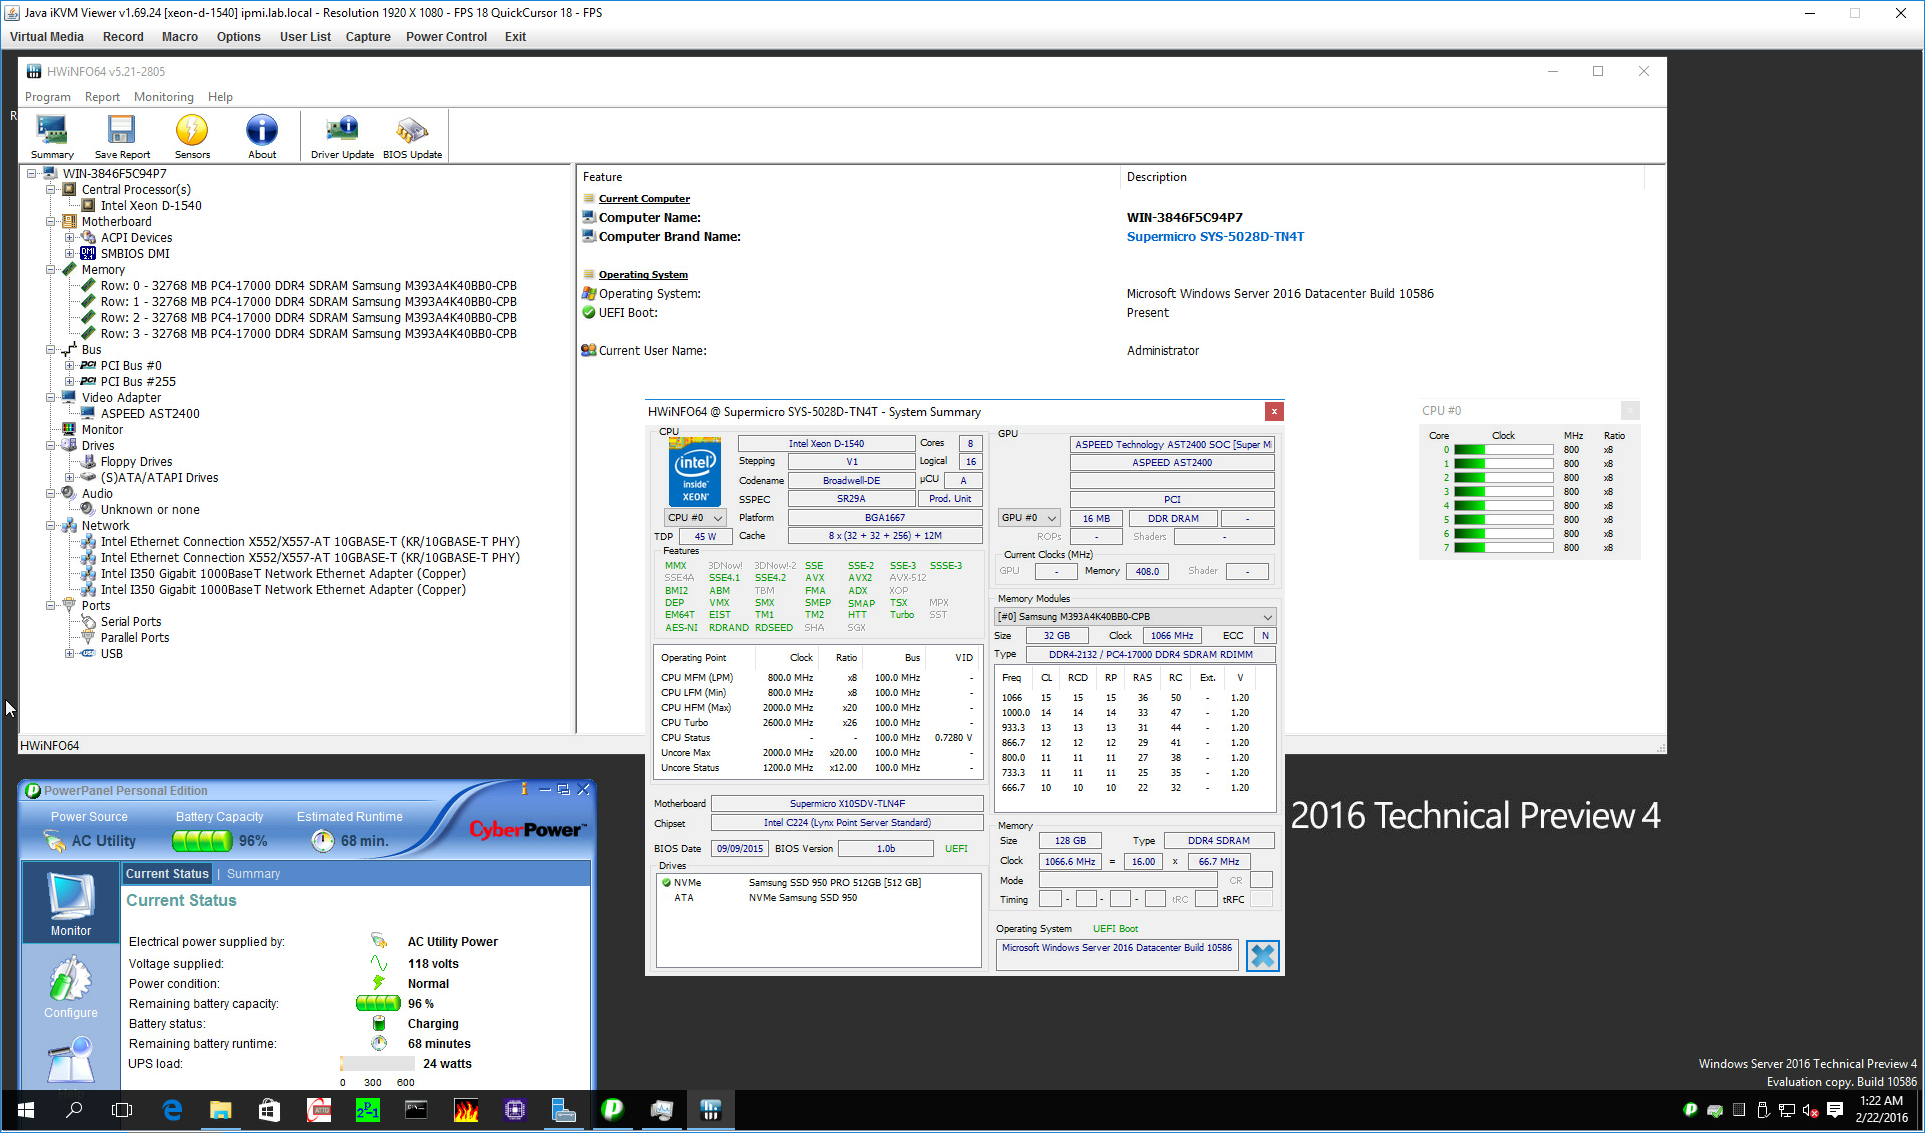This screenshot has height=1133, width=1925.
Task: Select the Current Status tab in PowerPanel
Action: click(x=167, y=874)
